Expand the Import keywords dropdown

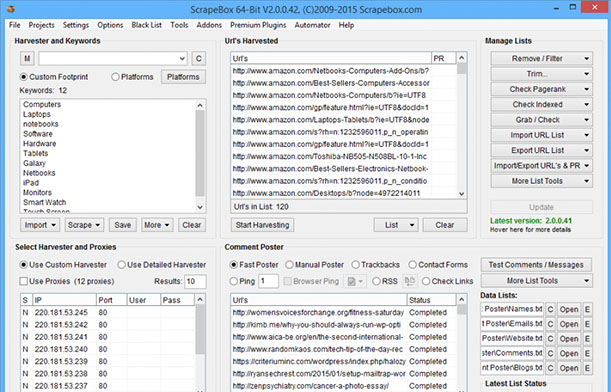[x=40, y=225]
